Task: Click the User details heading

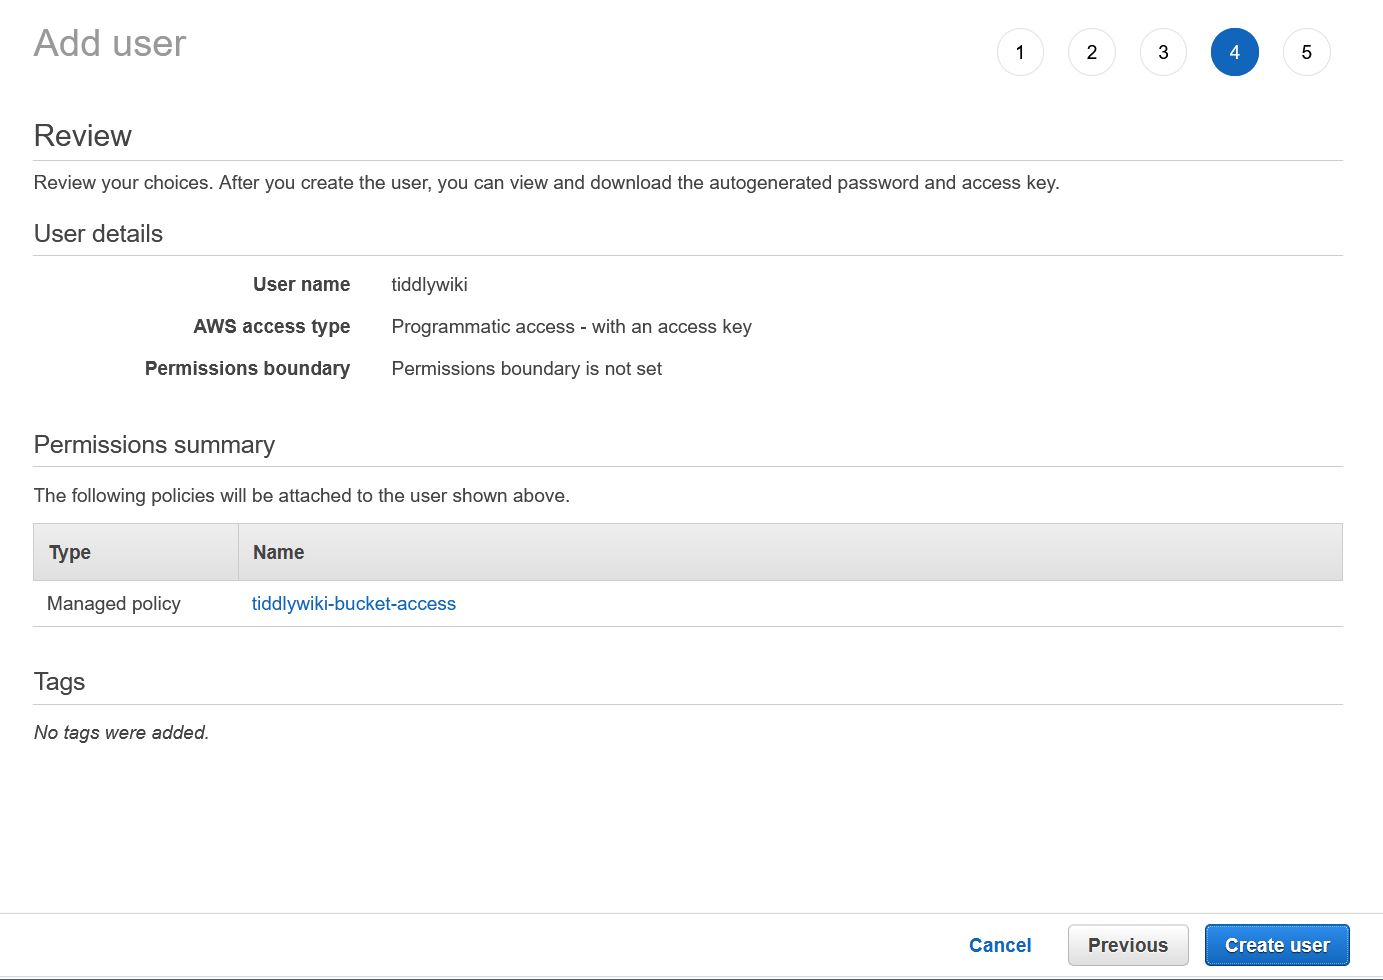Action: tap(98, 234)
